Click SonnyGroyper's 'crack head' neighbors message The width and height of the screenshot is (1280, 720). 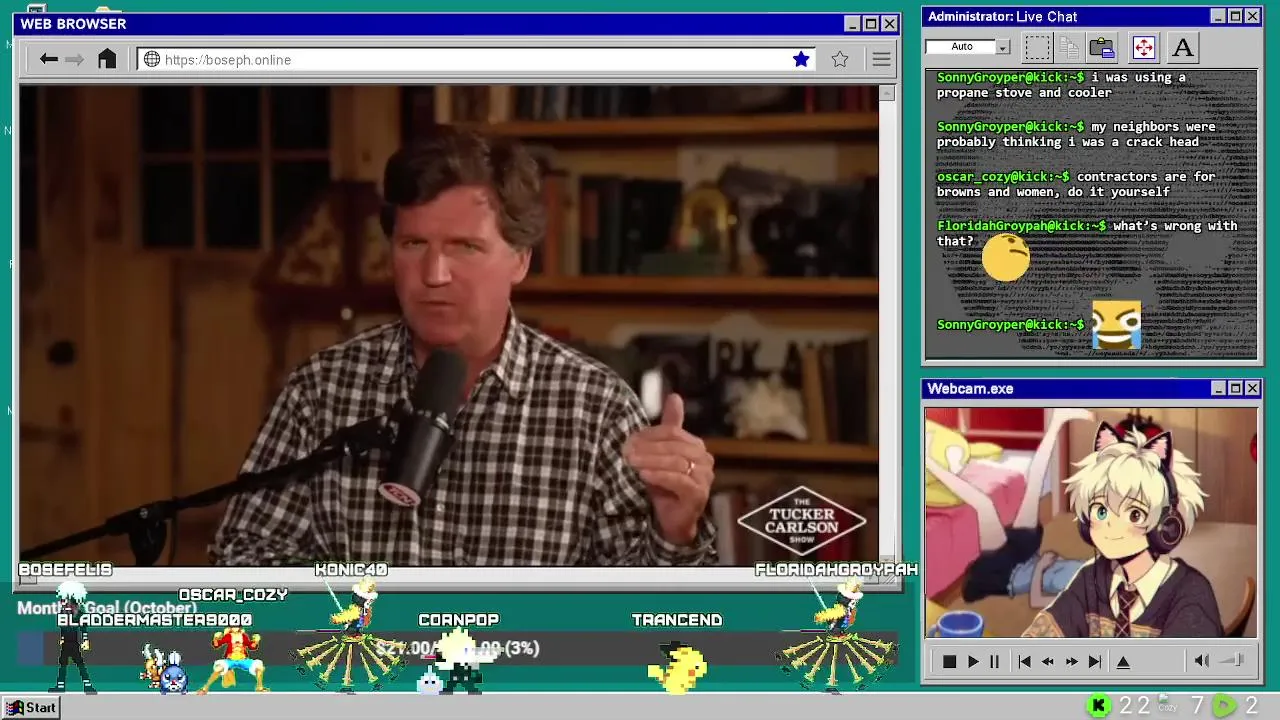1076,134
